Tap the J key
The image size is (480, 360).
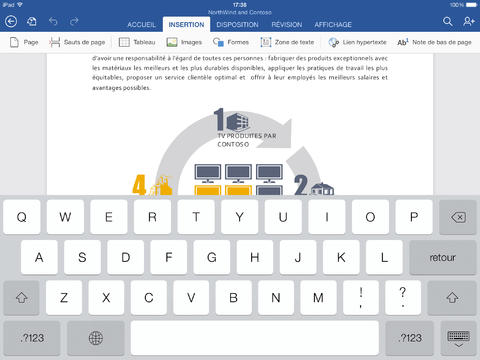pos(298,257)
